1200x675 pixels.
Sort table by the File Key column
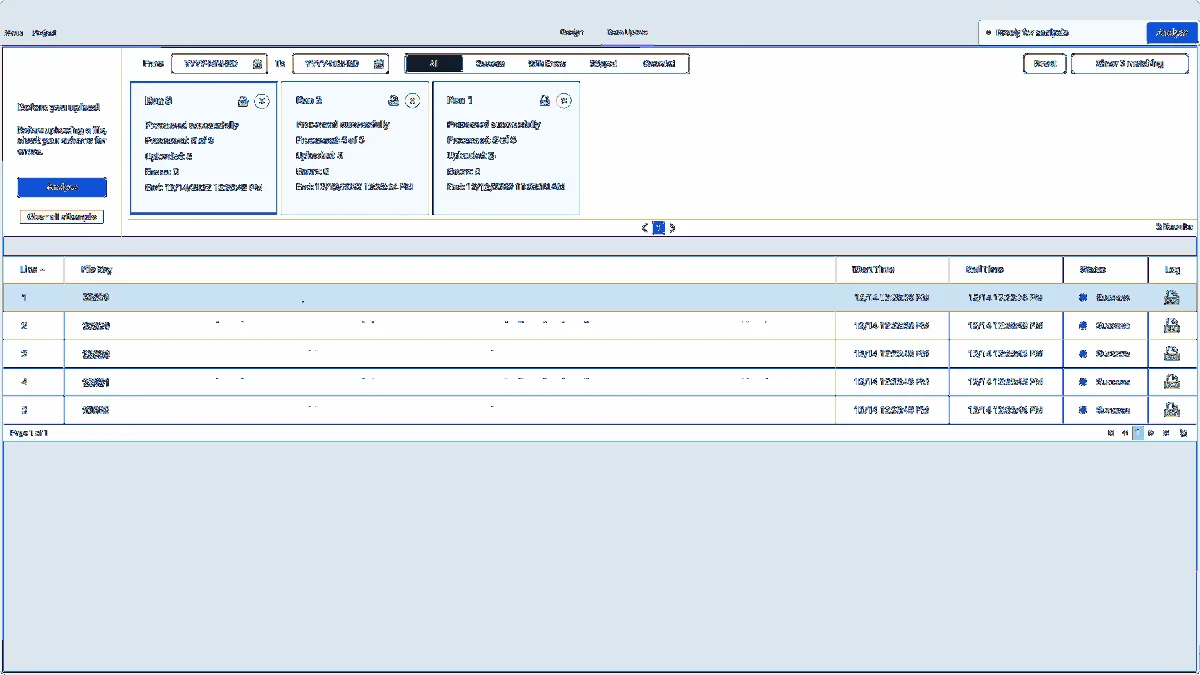[450, 270]
